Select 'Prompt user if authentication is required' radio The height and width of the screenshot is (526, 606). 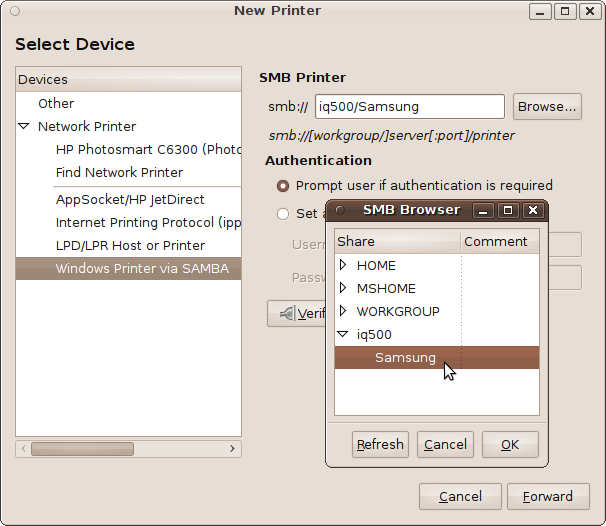click(x=283, y=186)
